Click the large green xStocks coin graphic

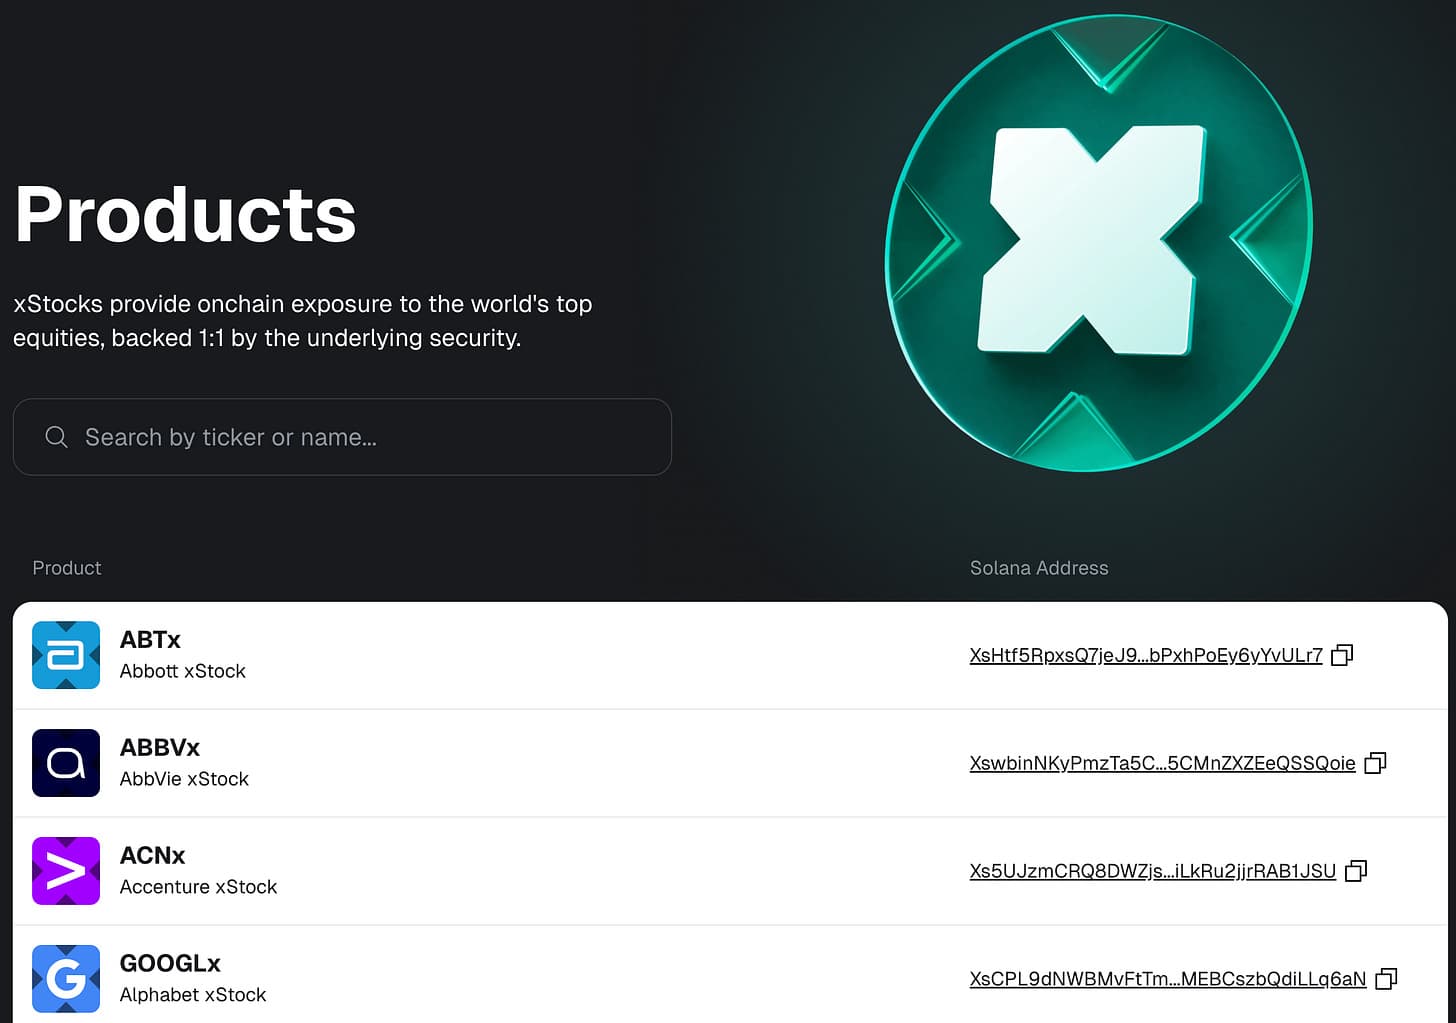[x=1098, y=242]
